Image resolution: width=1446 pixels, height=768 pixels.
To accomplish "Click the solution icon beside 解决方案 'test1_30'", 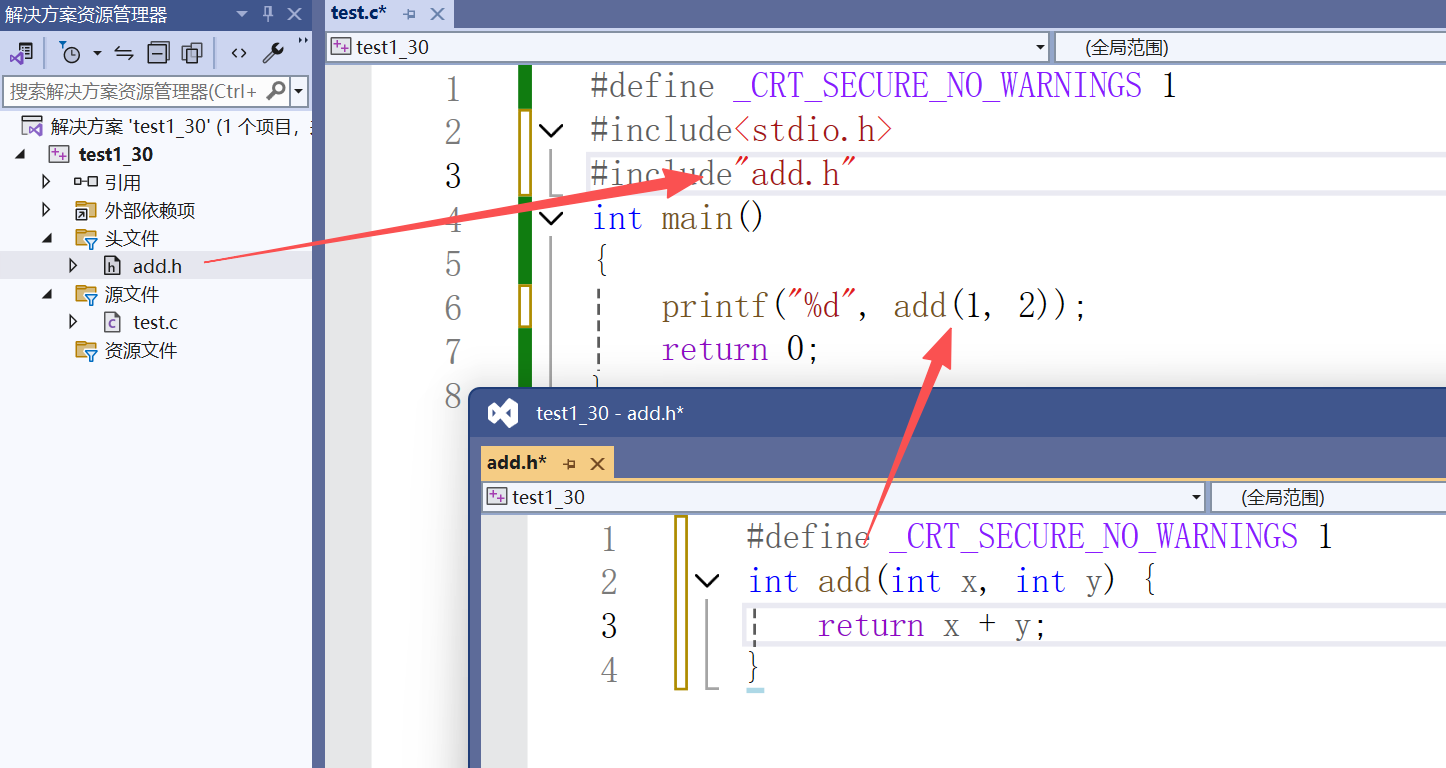I will 32,126.
